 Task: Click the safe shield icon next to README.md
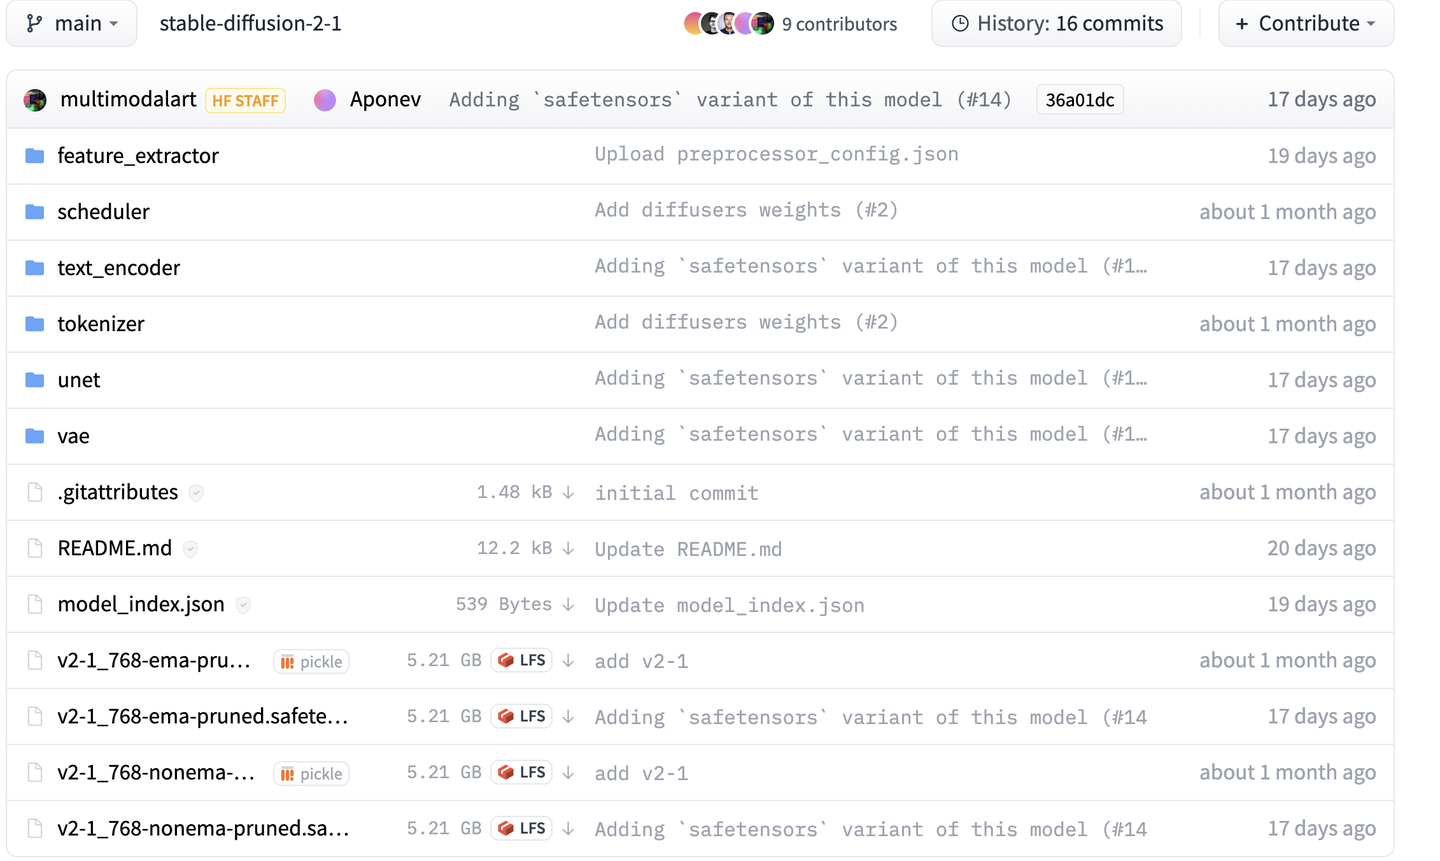pyautogui.click(x=190, y=548)
